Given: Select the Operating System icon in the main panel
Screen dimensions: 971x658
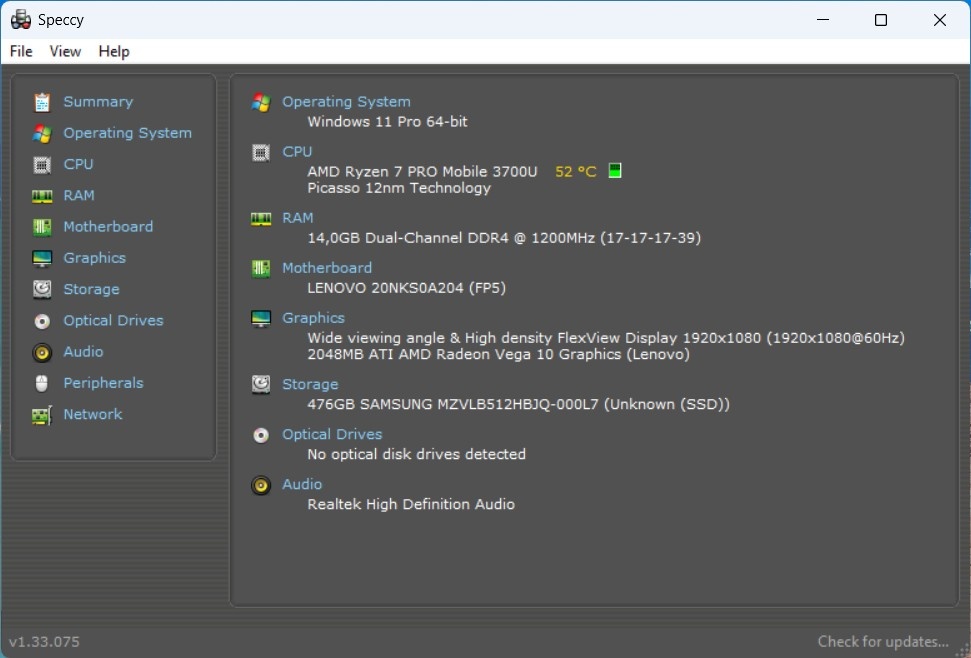Looking at the screenshot, I should tap(260, 101).
